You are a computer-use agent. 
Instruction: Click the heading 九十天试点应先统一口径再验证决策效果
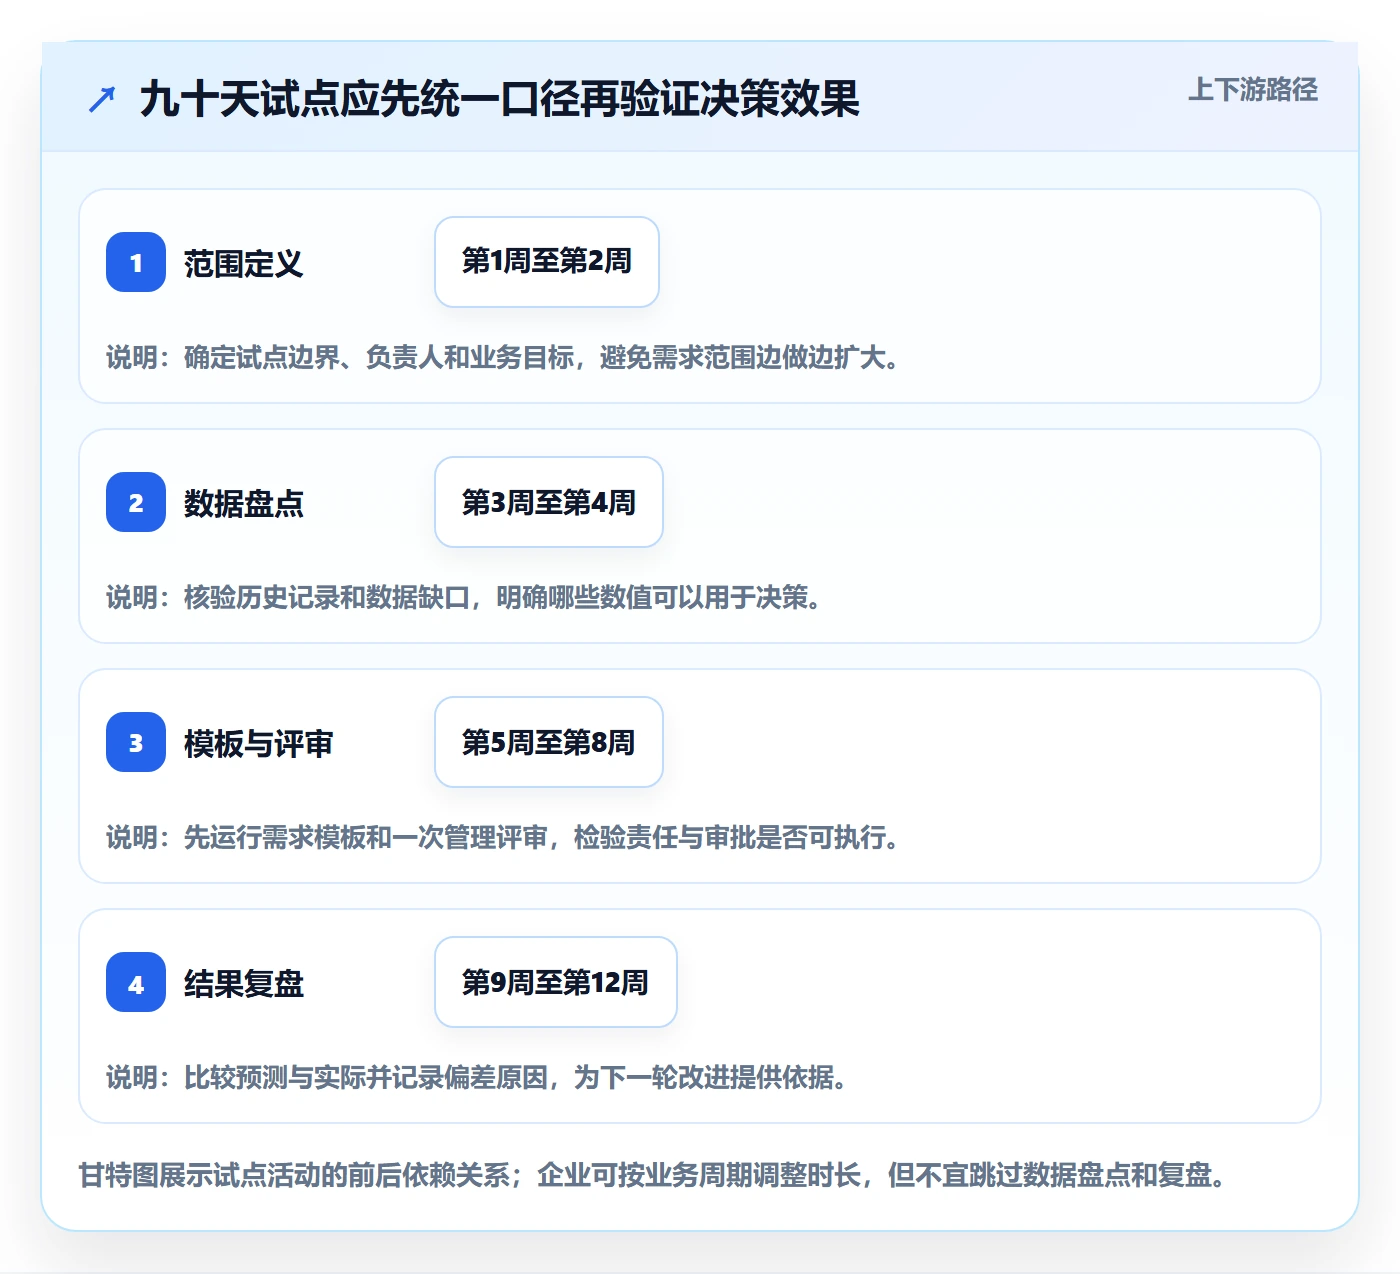pyautogui.click(x=500, y=99)
